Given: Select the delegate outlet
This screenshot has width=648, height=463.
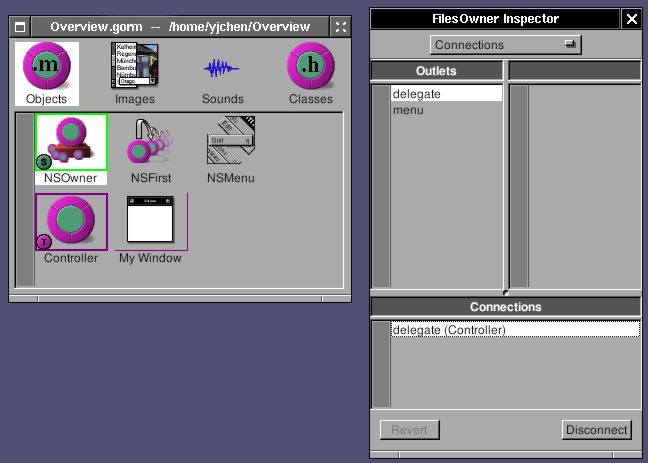Looking at the screenshot, I should [446, 94].
